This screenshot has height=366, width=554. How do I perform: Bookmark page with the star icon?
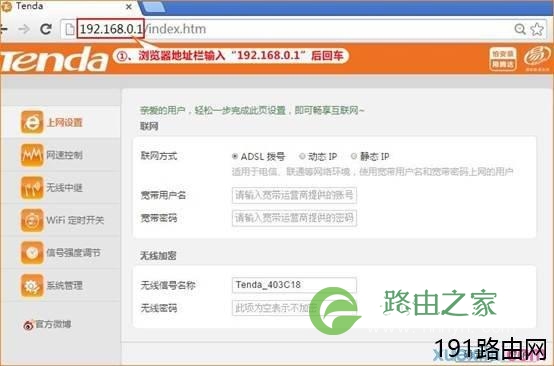537,29
